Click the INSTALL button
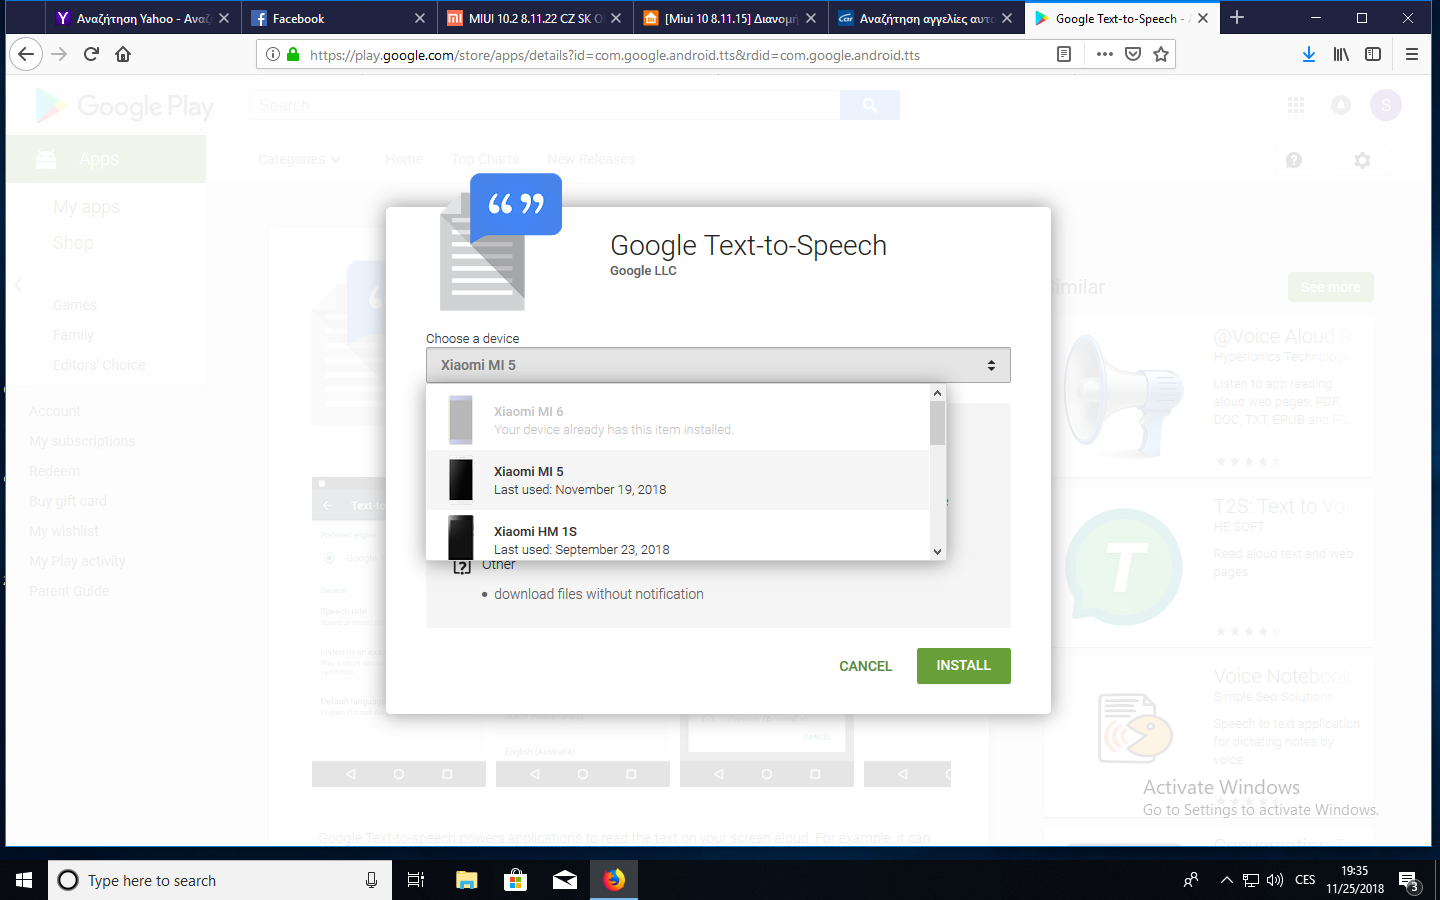 pos(963,666)
